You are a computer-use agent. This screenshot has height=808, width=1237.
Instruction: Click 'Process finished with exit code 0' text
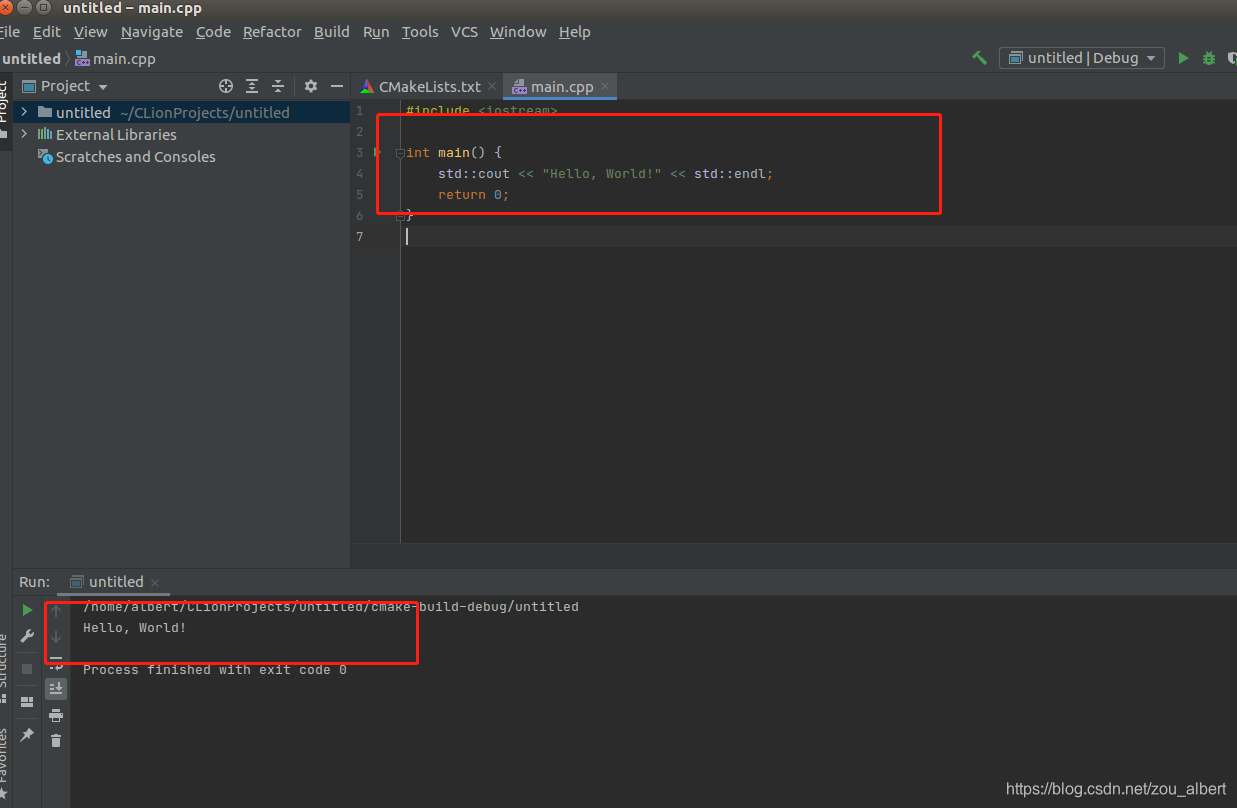(x=215, y=670)
